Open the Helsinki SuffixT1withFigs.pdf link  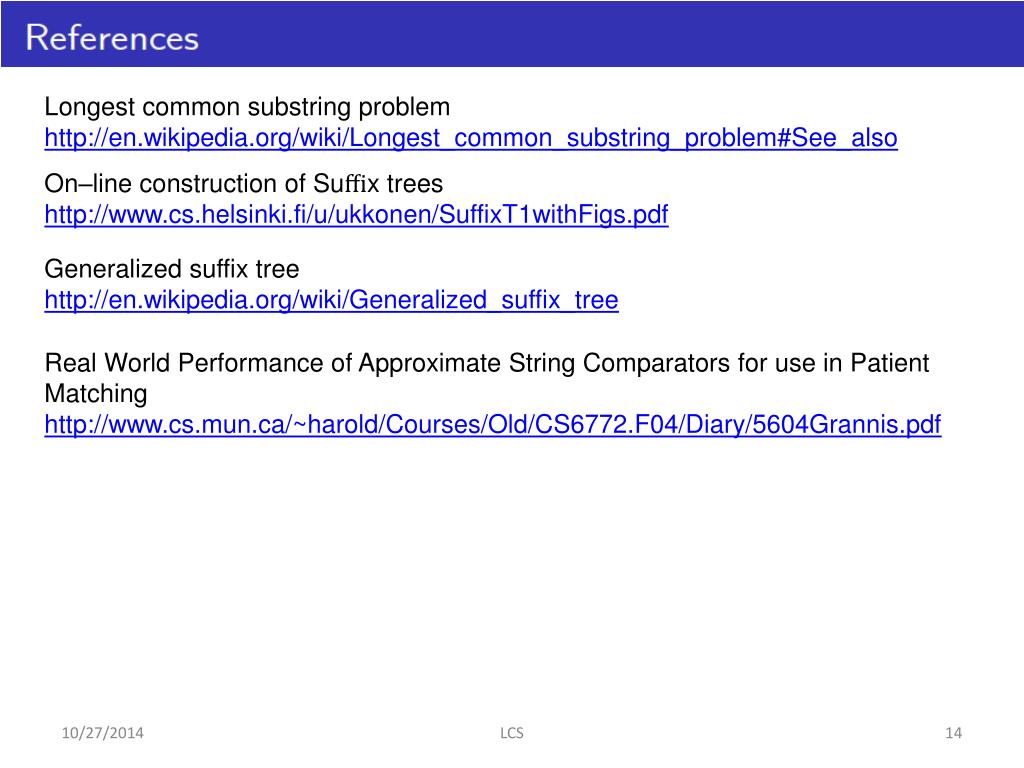point(357,214)
